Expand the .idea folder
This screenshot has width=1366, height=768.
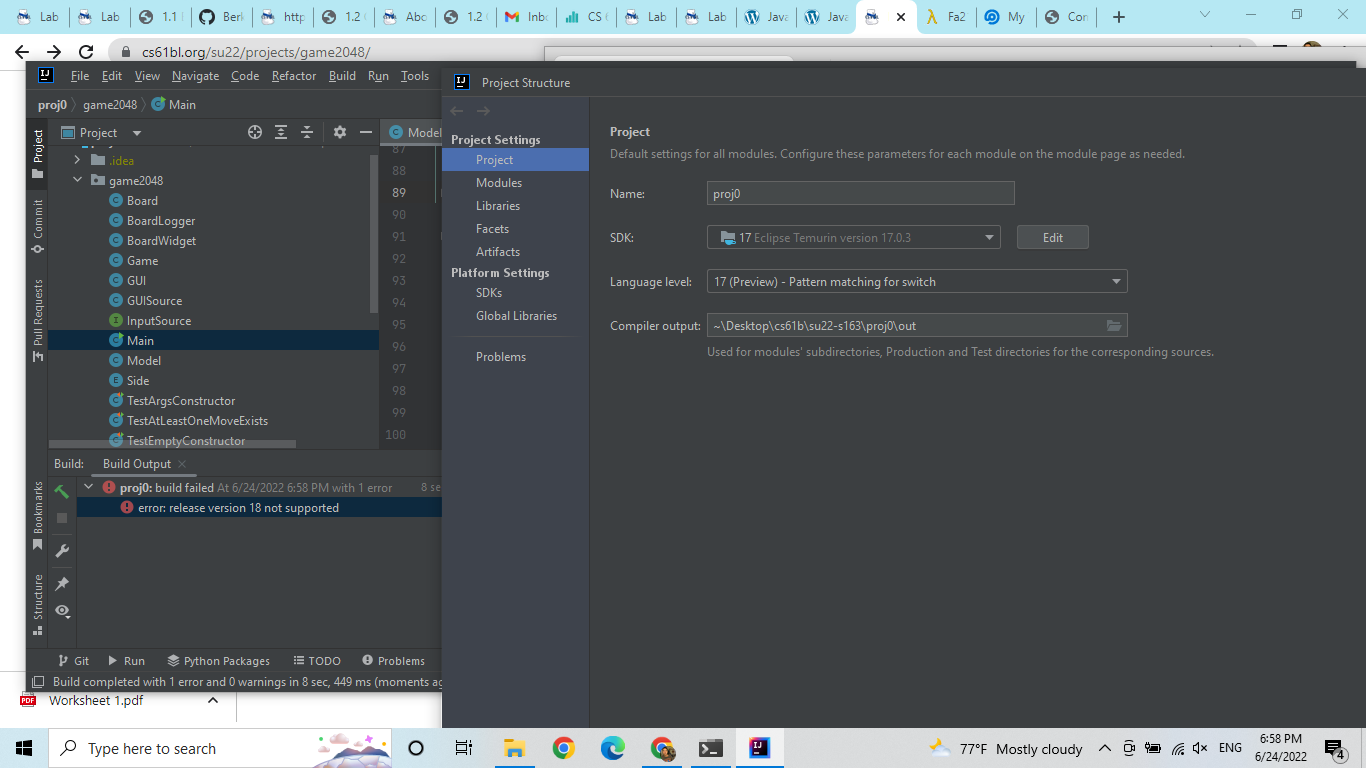[78, 160]
